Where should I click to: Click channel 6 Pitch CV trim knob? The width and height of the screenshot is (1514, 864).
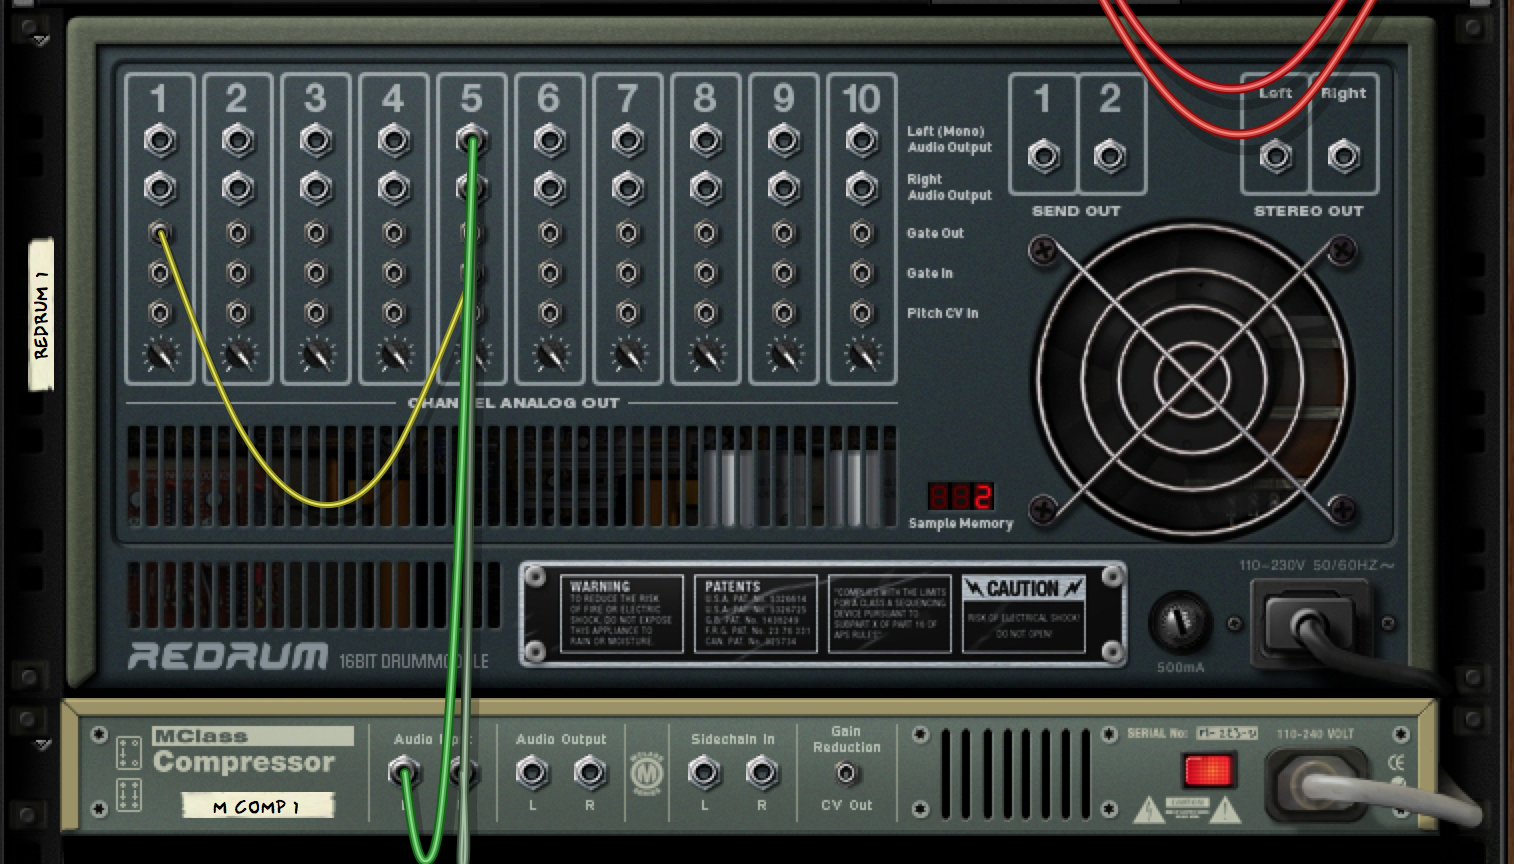(x=550, y=354)
